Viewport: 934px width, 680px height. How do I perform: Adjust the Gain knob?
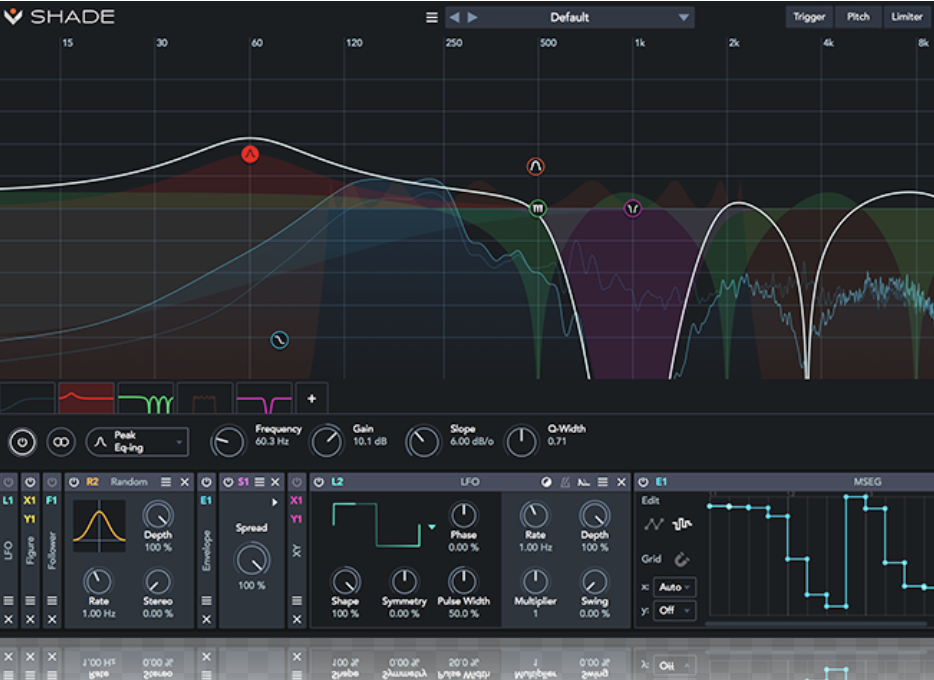click(326, 442)
